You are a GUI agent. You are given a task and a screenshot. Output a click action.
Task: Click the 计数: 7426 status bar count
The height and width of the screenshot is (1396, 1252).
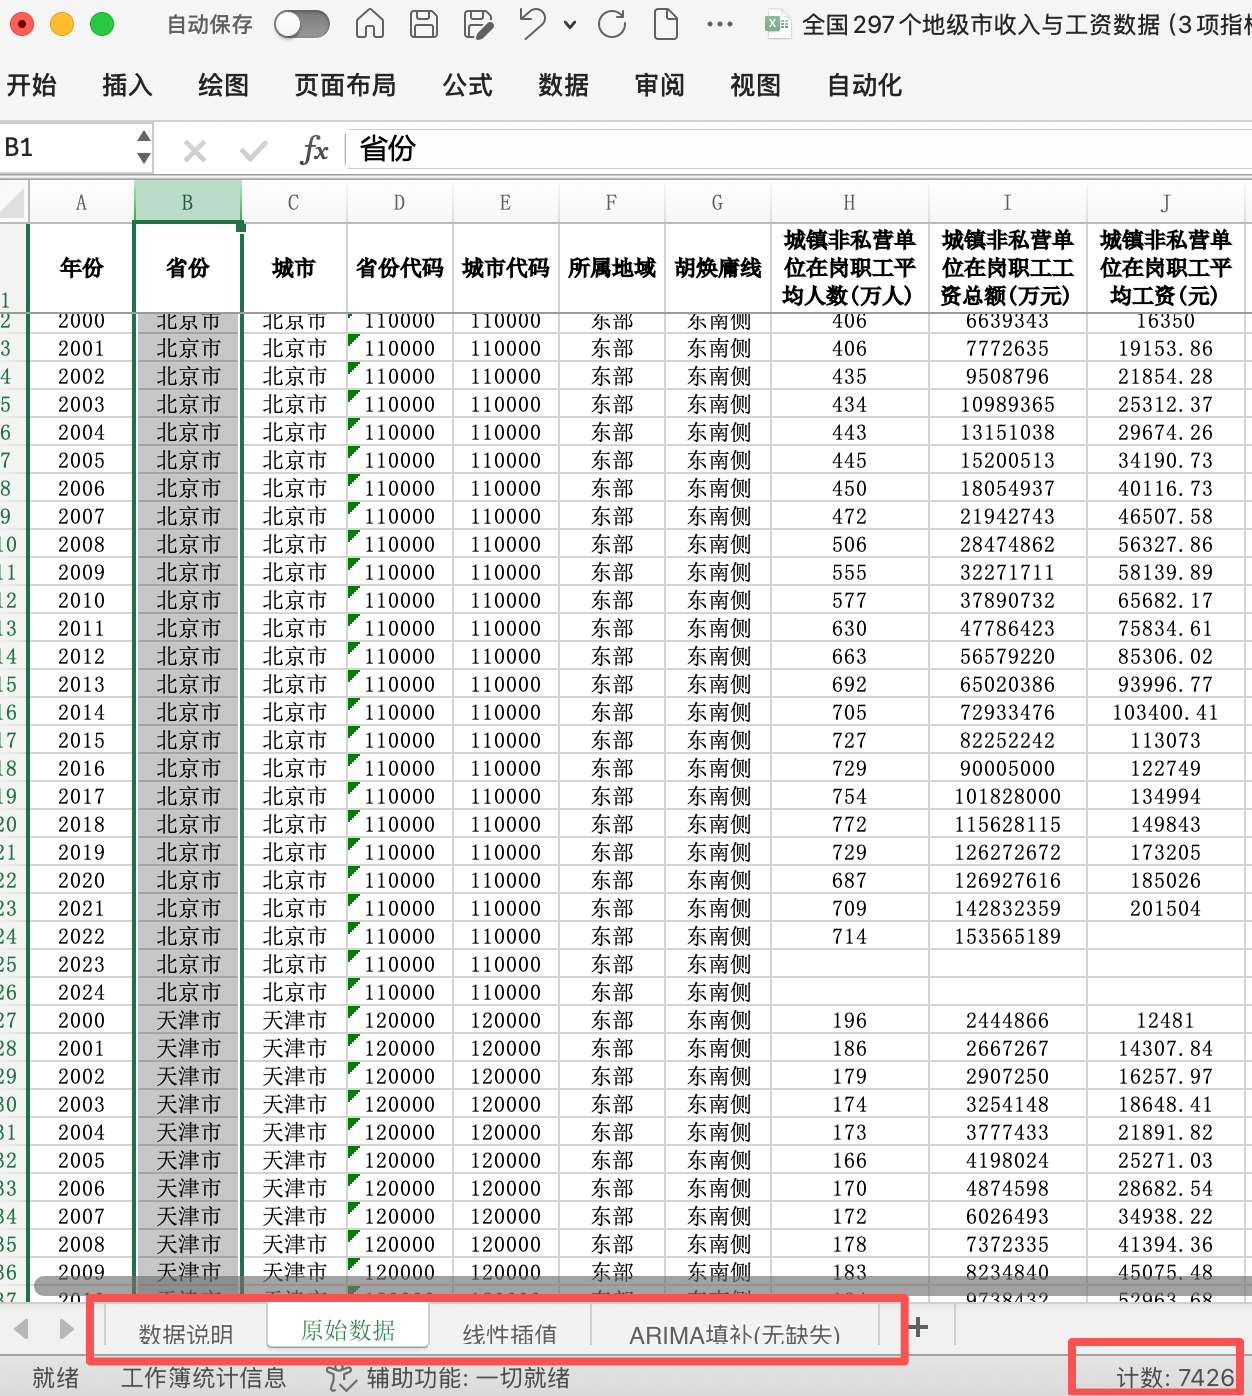tap(1175, 1378)
